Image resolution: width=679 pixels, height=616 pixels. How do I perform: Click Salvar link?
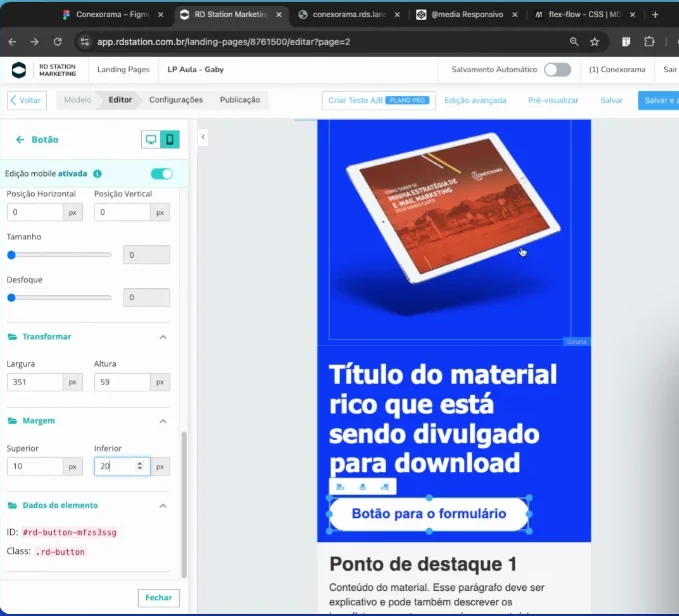pos(611,100)
